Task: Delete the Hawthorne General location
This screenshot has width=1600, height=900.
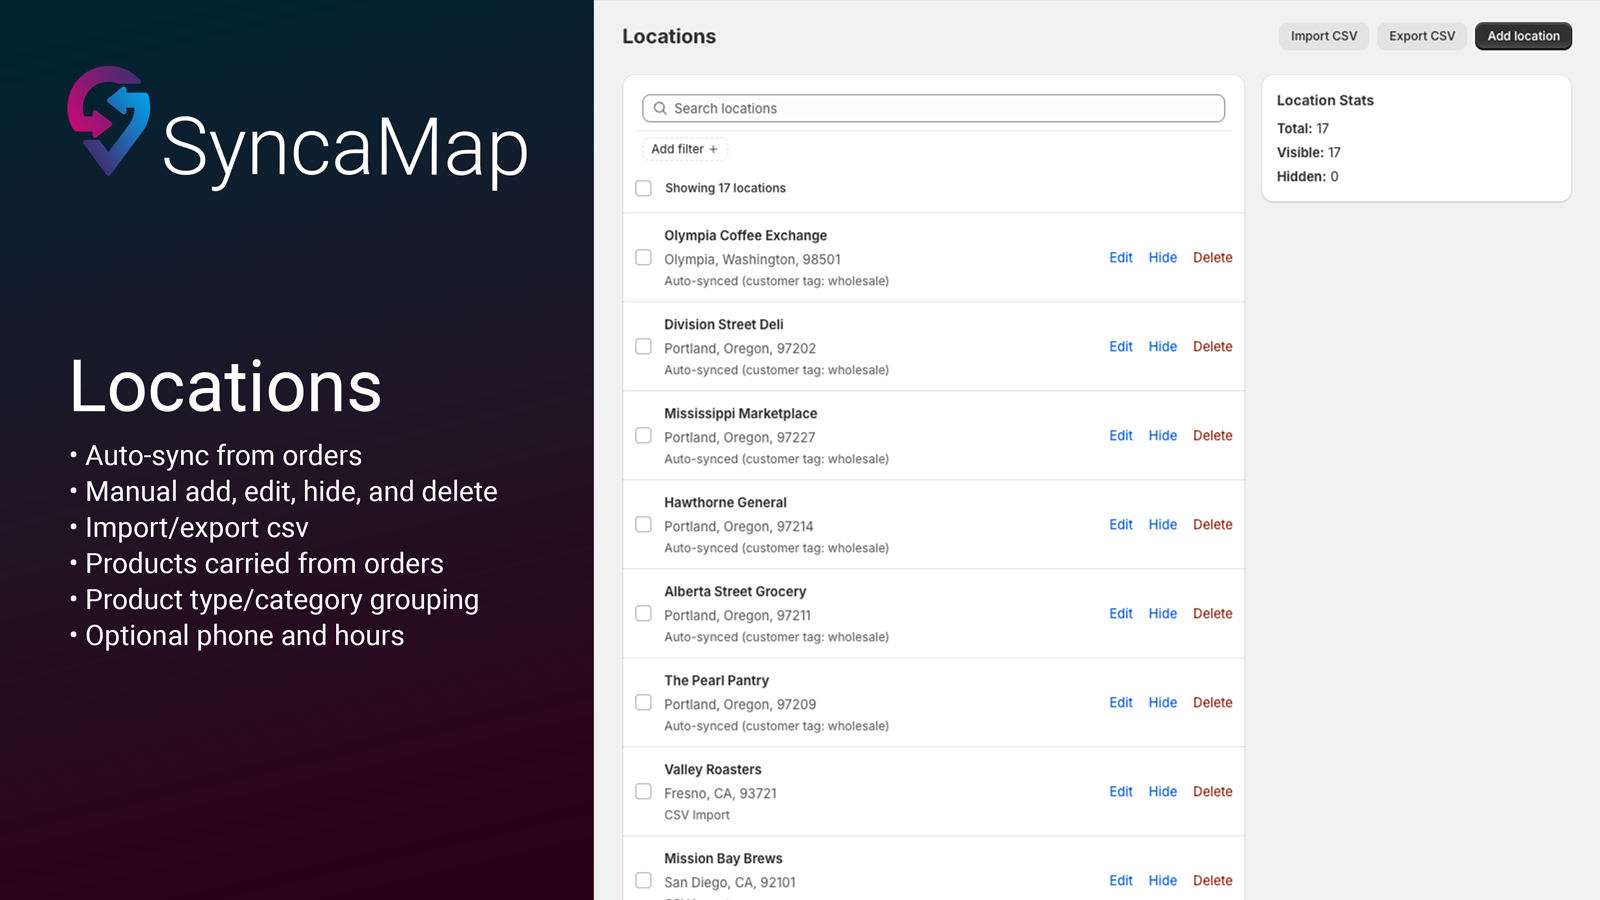Action: tap(1213, 524)
